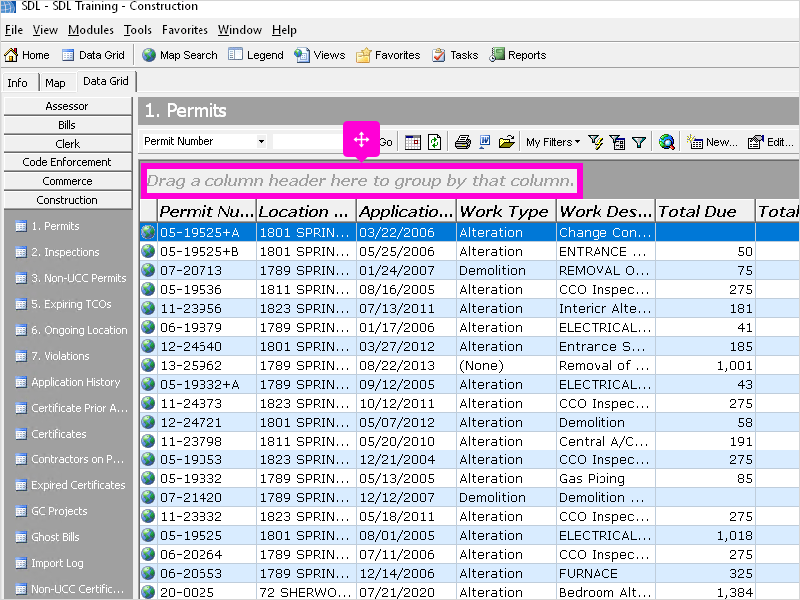The image size is (800, 600).
Task: Select the date cell 08/22/2013
Action: click(x=406, y=365)
